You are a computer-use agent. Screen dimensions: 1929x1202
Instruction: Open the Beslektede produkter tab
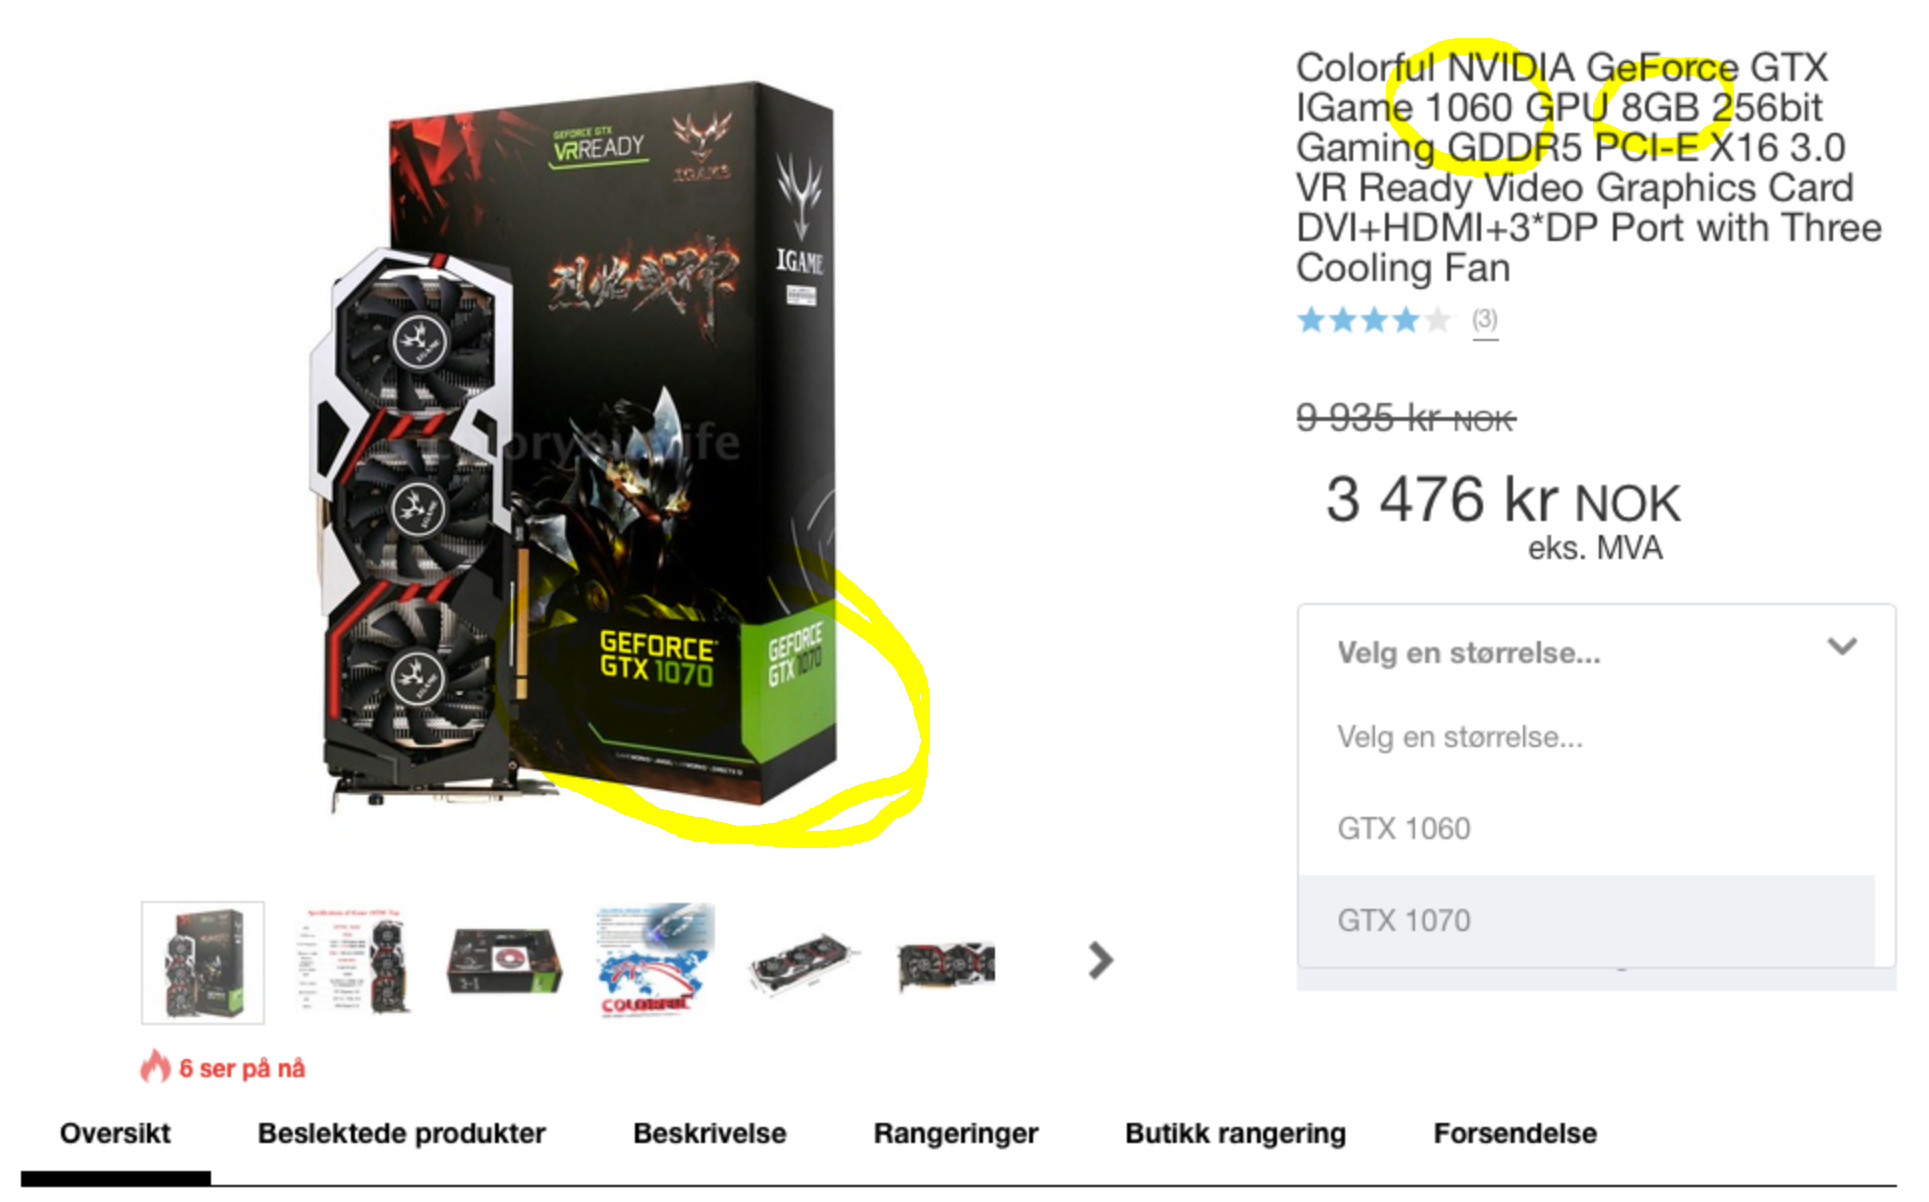[x=401, y=1134]
